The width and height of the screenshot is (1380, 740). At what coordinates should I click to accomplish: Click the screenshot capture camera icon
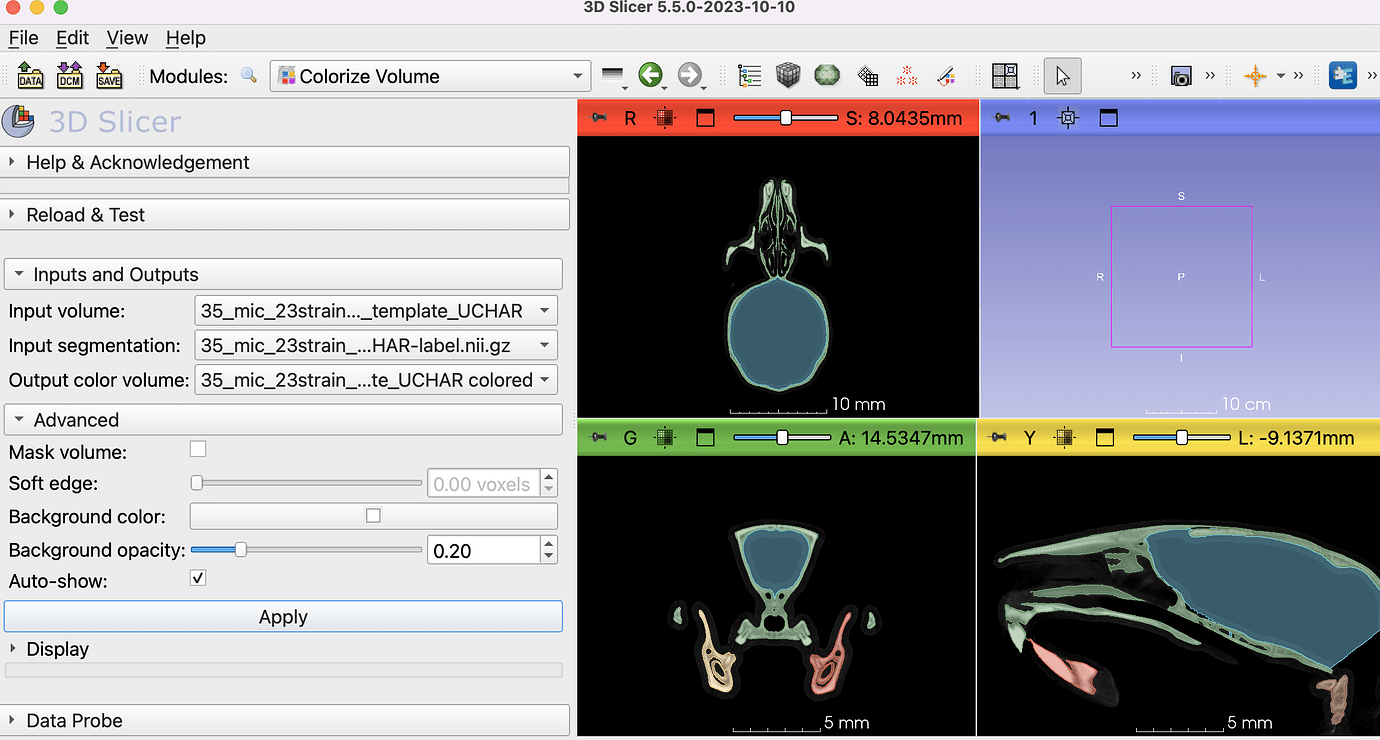click(1181, 75)
